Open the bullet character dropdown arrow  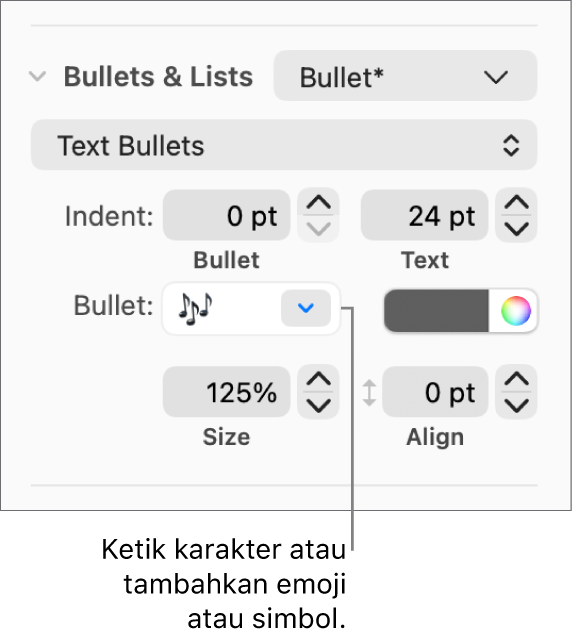coord(306,308)
